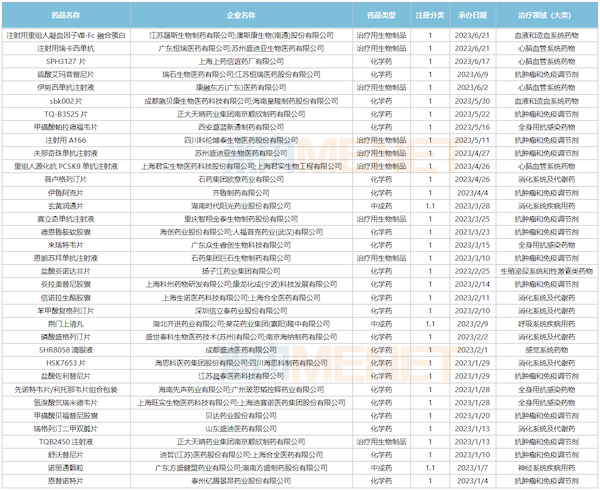This screenshot has height=490, width=600.
Task: Click the 企业名称 column header
Action: pyautogui.click(x=241, y=15)
